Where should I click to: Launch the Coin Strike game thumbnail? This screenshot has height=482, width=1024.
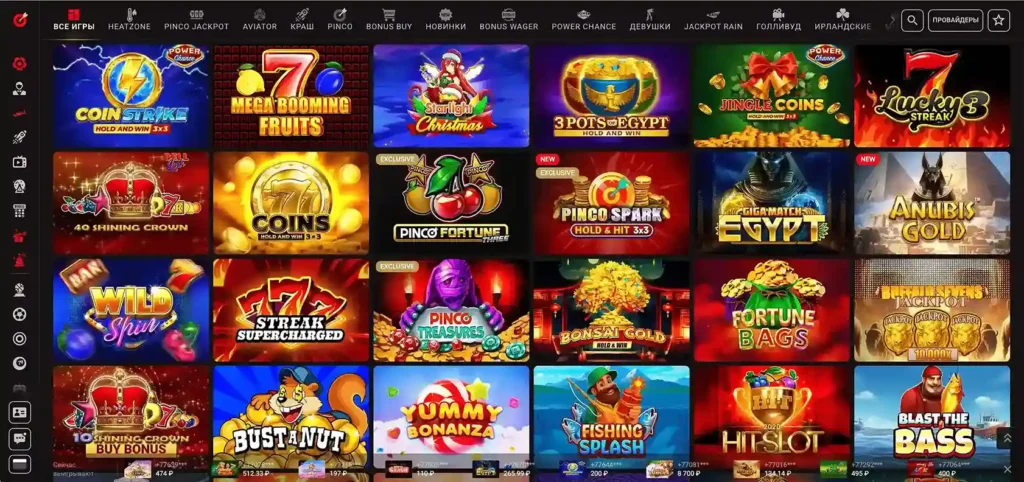click(131, 95)
